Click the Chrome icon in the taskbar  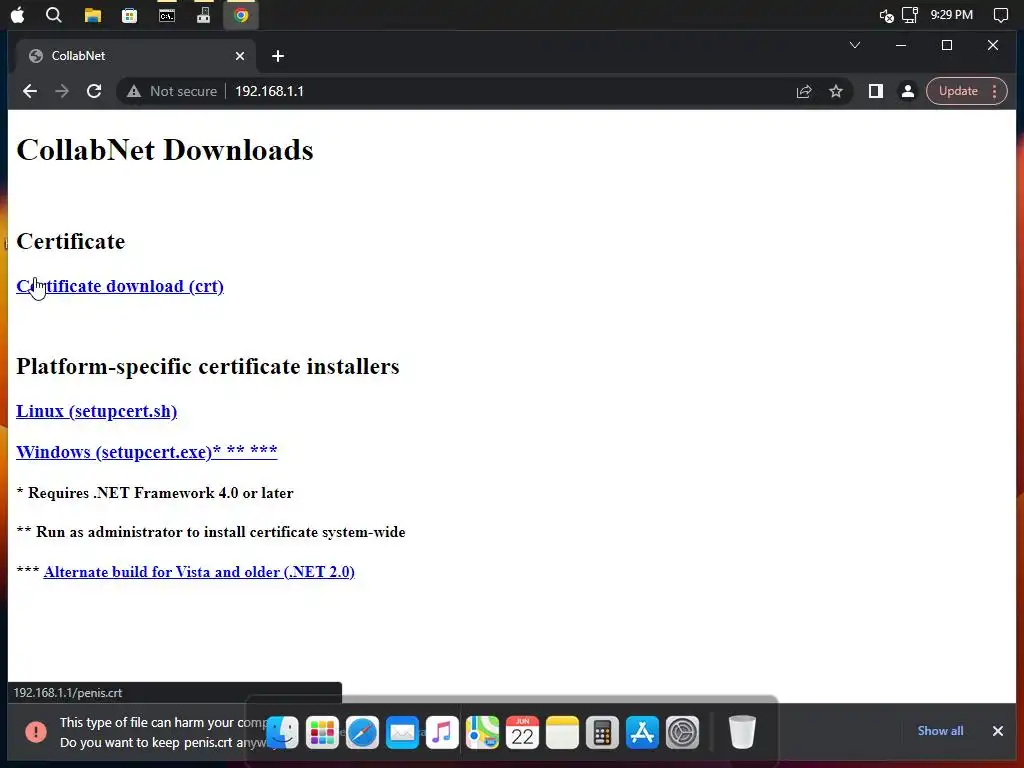click(241, 15)
